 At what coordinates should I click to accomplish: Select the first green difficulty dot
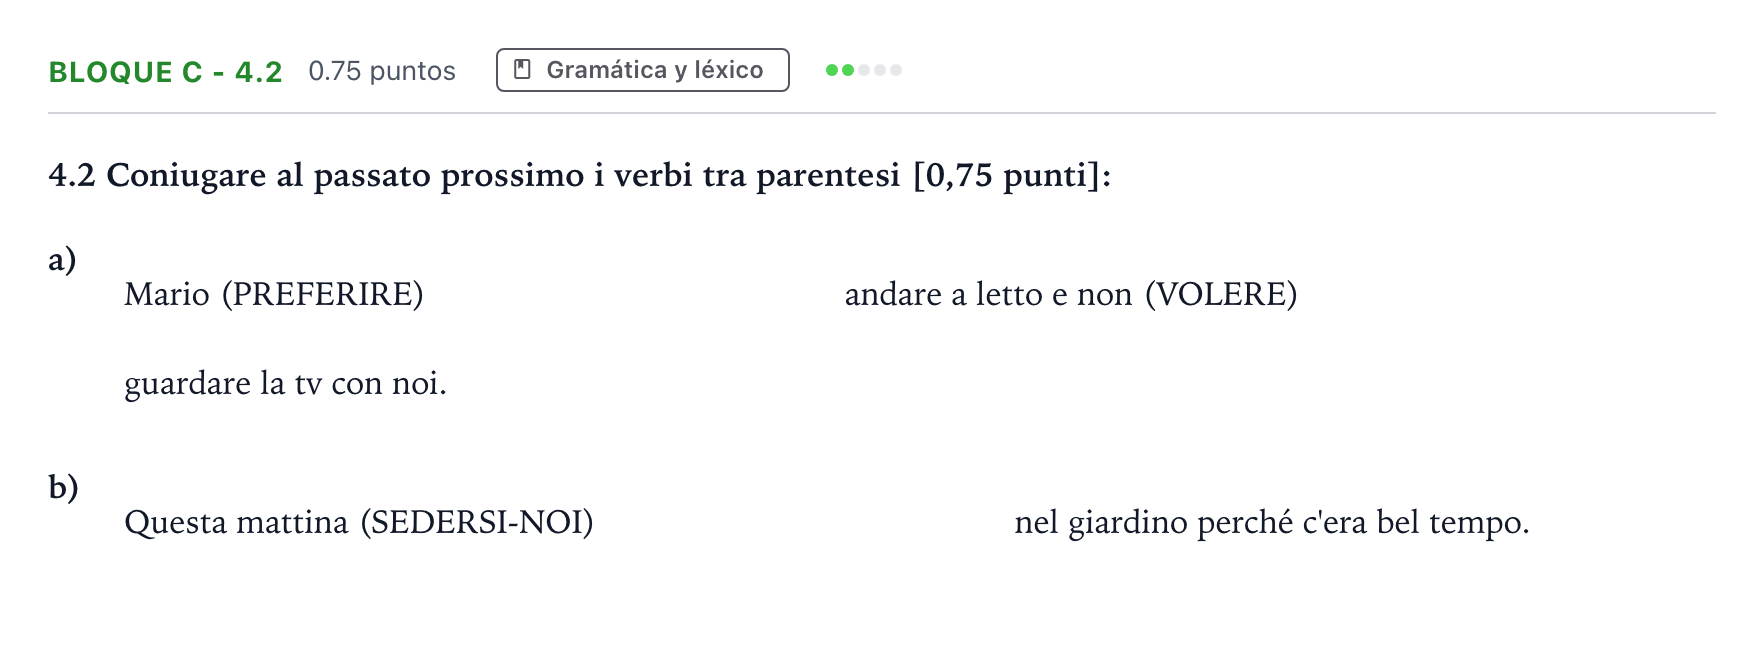(x=832, y=70)
